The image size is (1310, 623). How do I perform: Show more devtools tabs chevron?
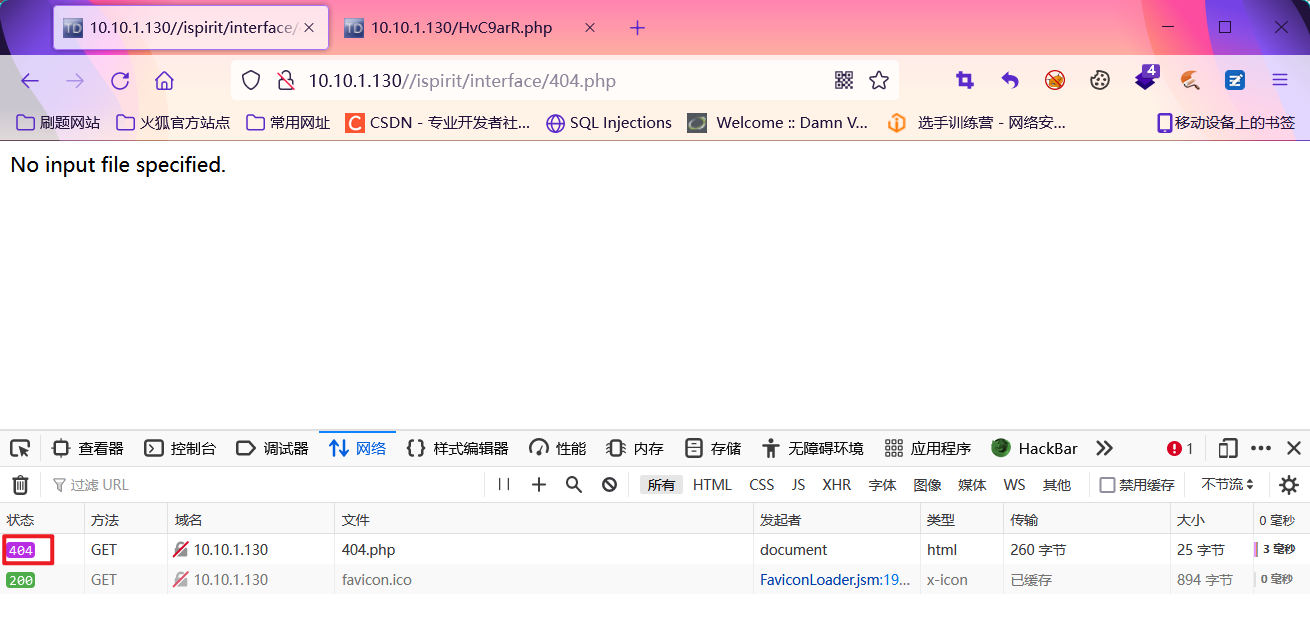(1104, 448)
